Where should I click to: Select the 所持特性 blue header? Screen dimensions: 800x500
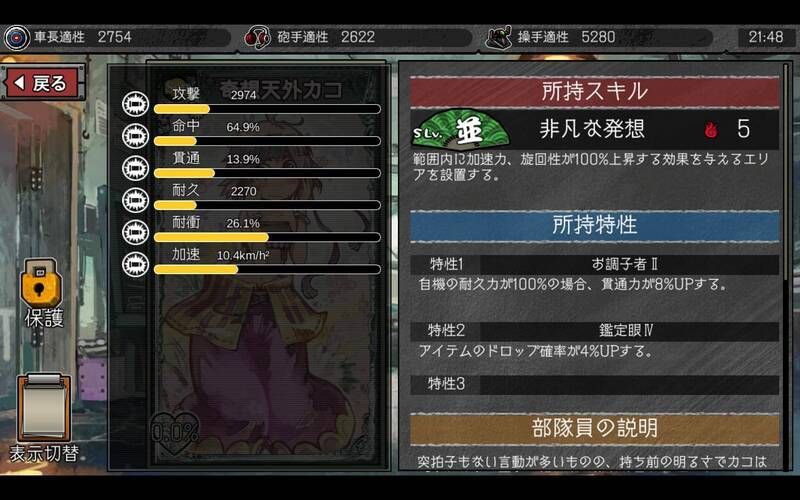tap(594, 226)
